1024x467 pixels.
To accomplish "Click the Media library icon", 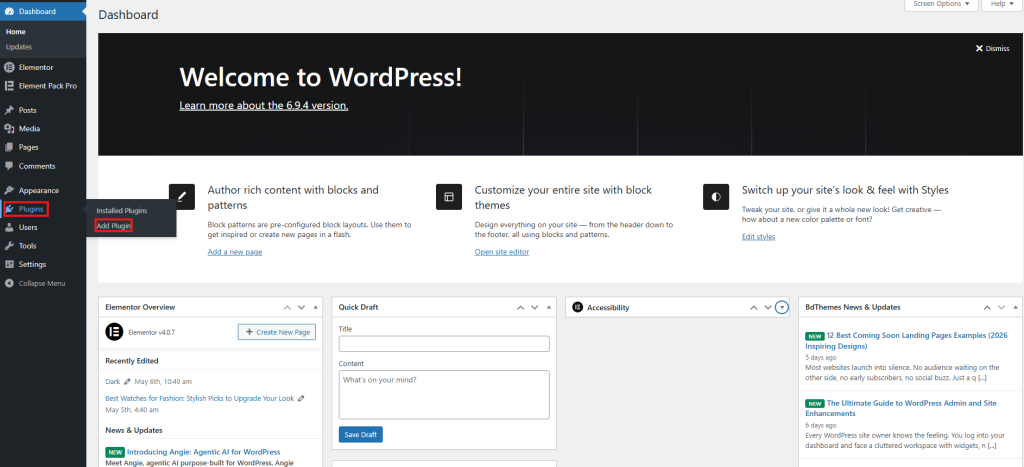I will pyautogui.click(x=9, y=129).
